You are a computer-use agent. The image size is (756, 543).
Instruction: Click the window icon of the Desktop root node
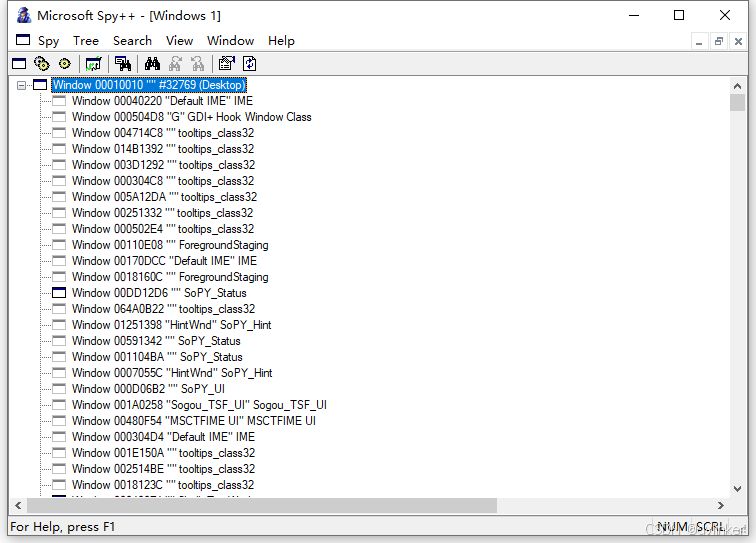[40, 85]
